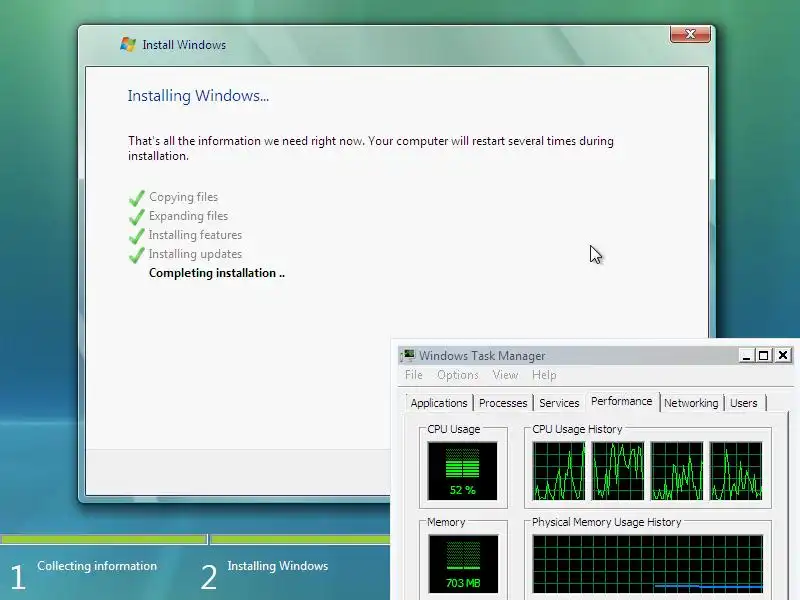
Task: Click the 'Expanding files' step text
Action: 188,216
